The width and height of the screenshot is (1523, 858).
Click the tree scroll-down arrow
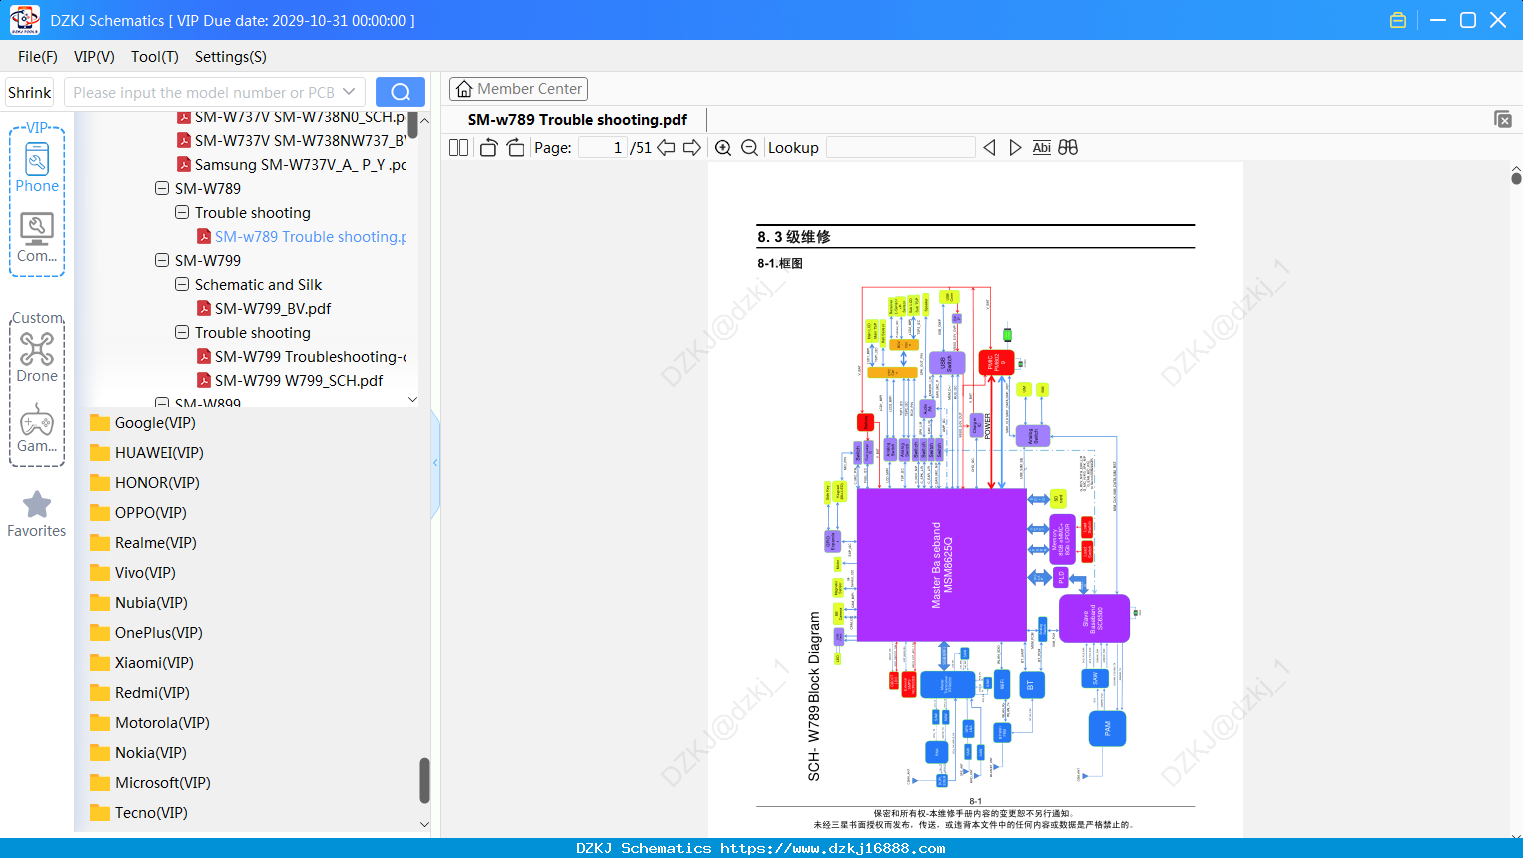412,399
